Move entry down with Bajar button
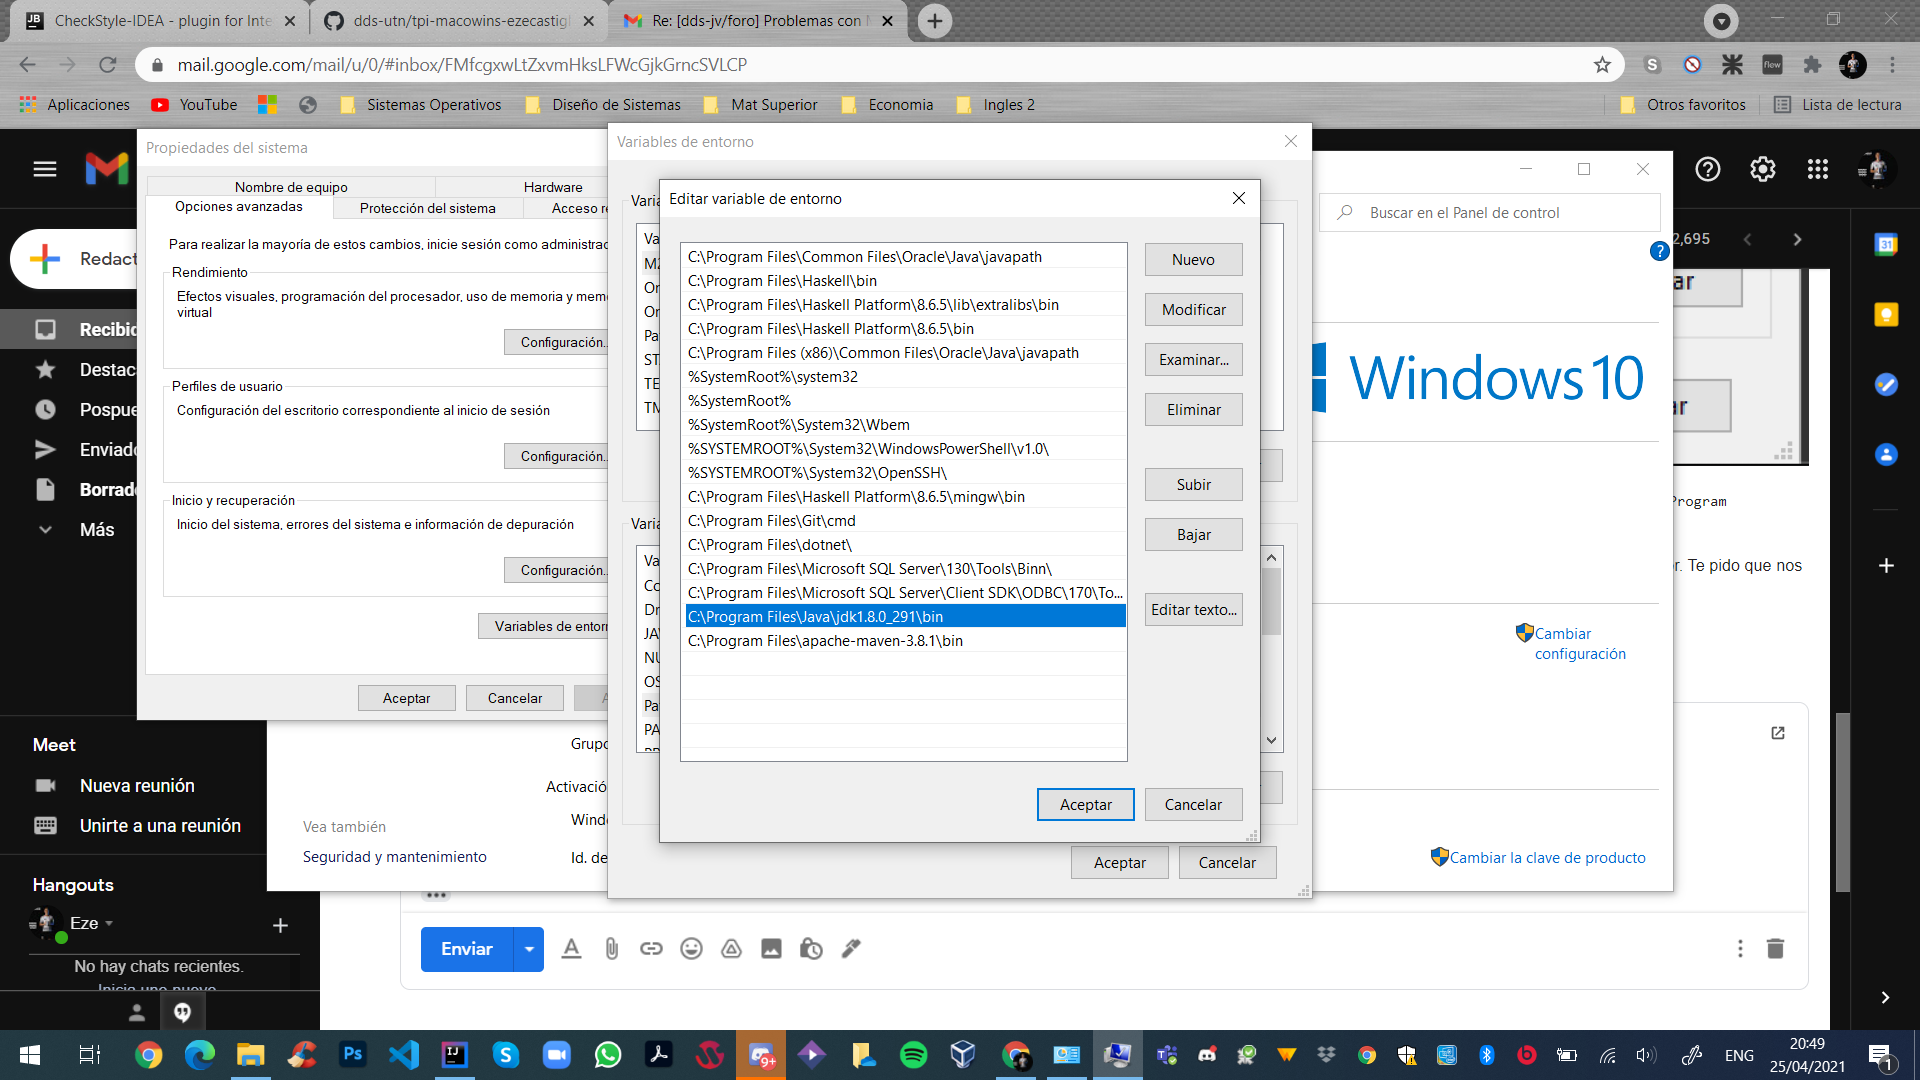 tap(1193, 535)
